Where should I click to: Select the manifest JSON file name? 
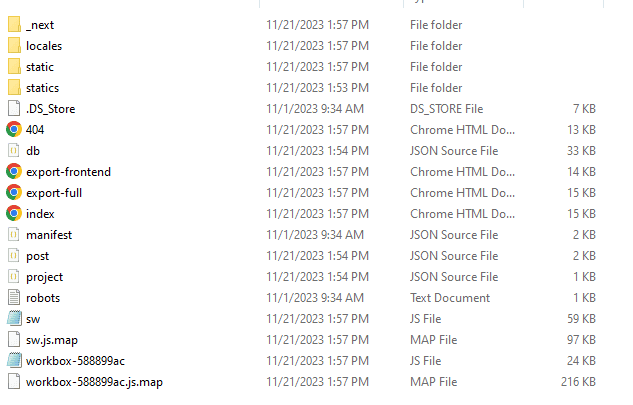tap(49, 235)
